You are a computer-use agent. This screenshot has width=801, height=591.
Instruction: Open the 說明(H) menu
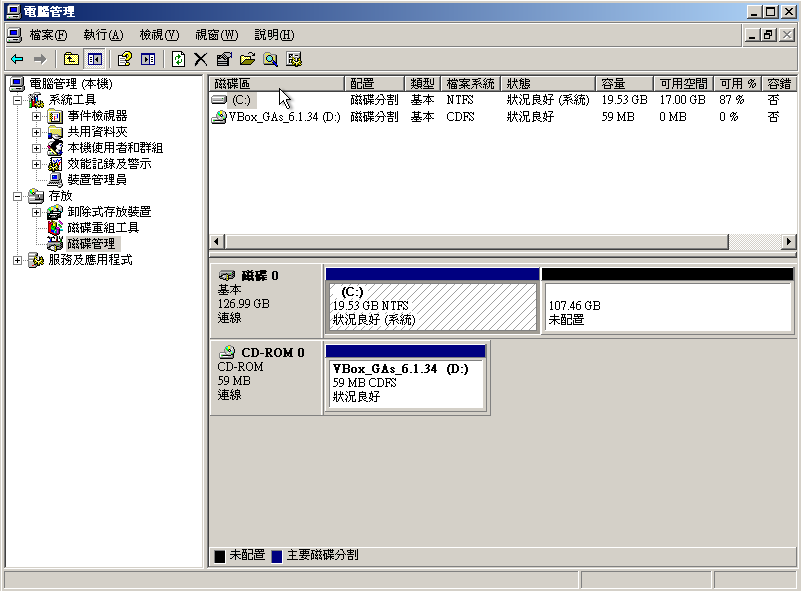tap(274, 35)
